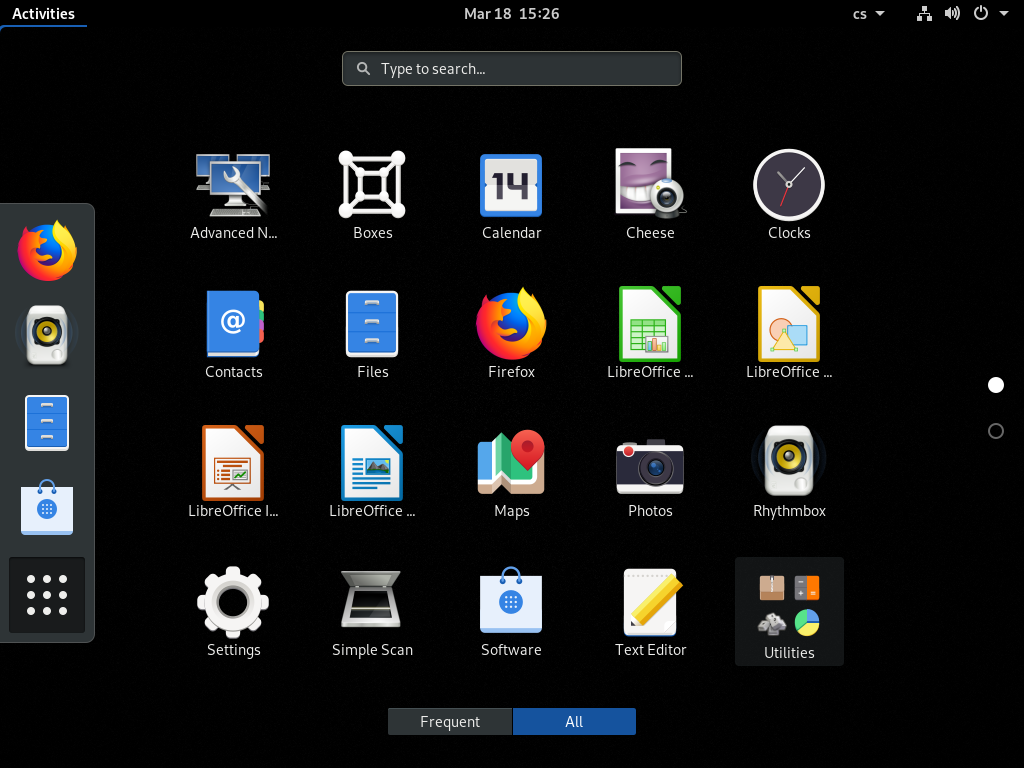
Task: Click the power icon in top bar
Action: (981, 14)
